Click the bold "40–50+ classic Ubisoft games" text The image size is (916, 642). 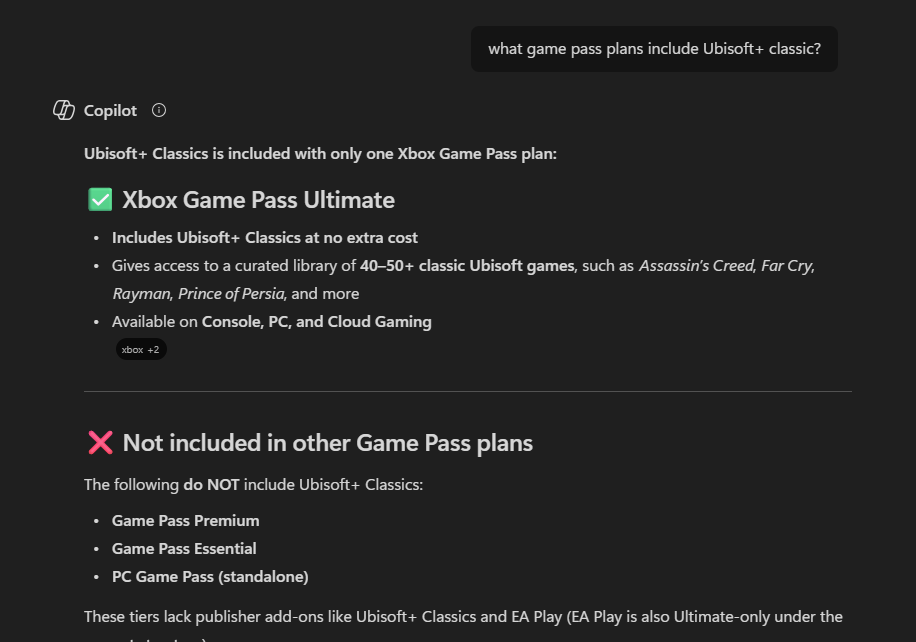467,266
